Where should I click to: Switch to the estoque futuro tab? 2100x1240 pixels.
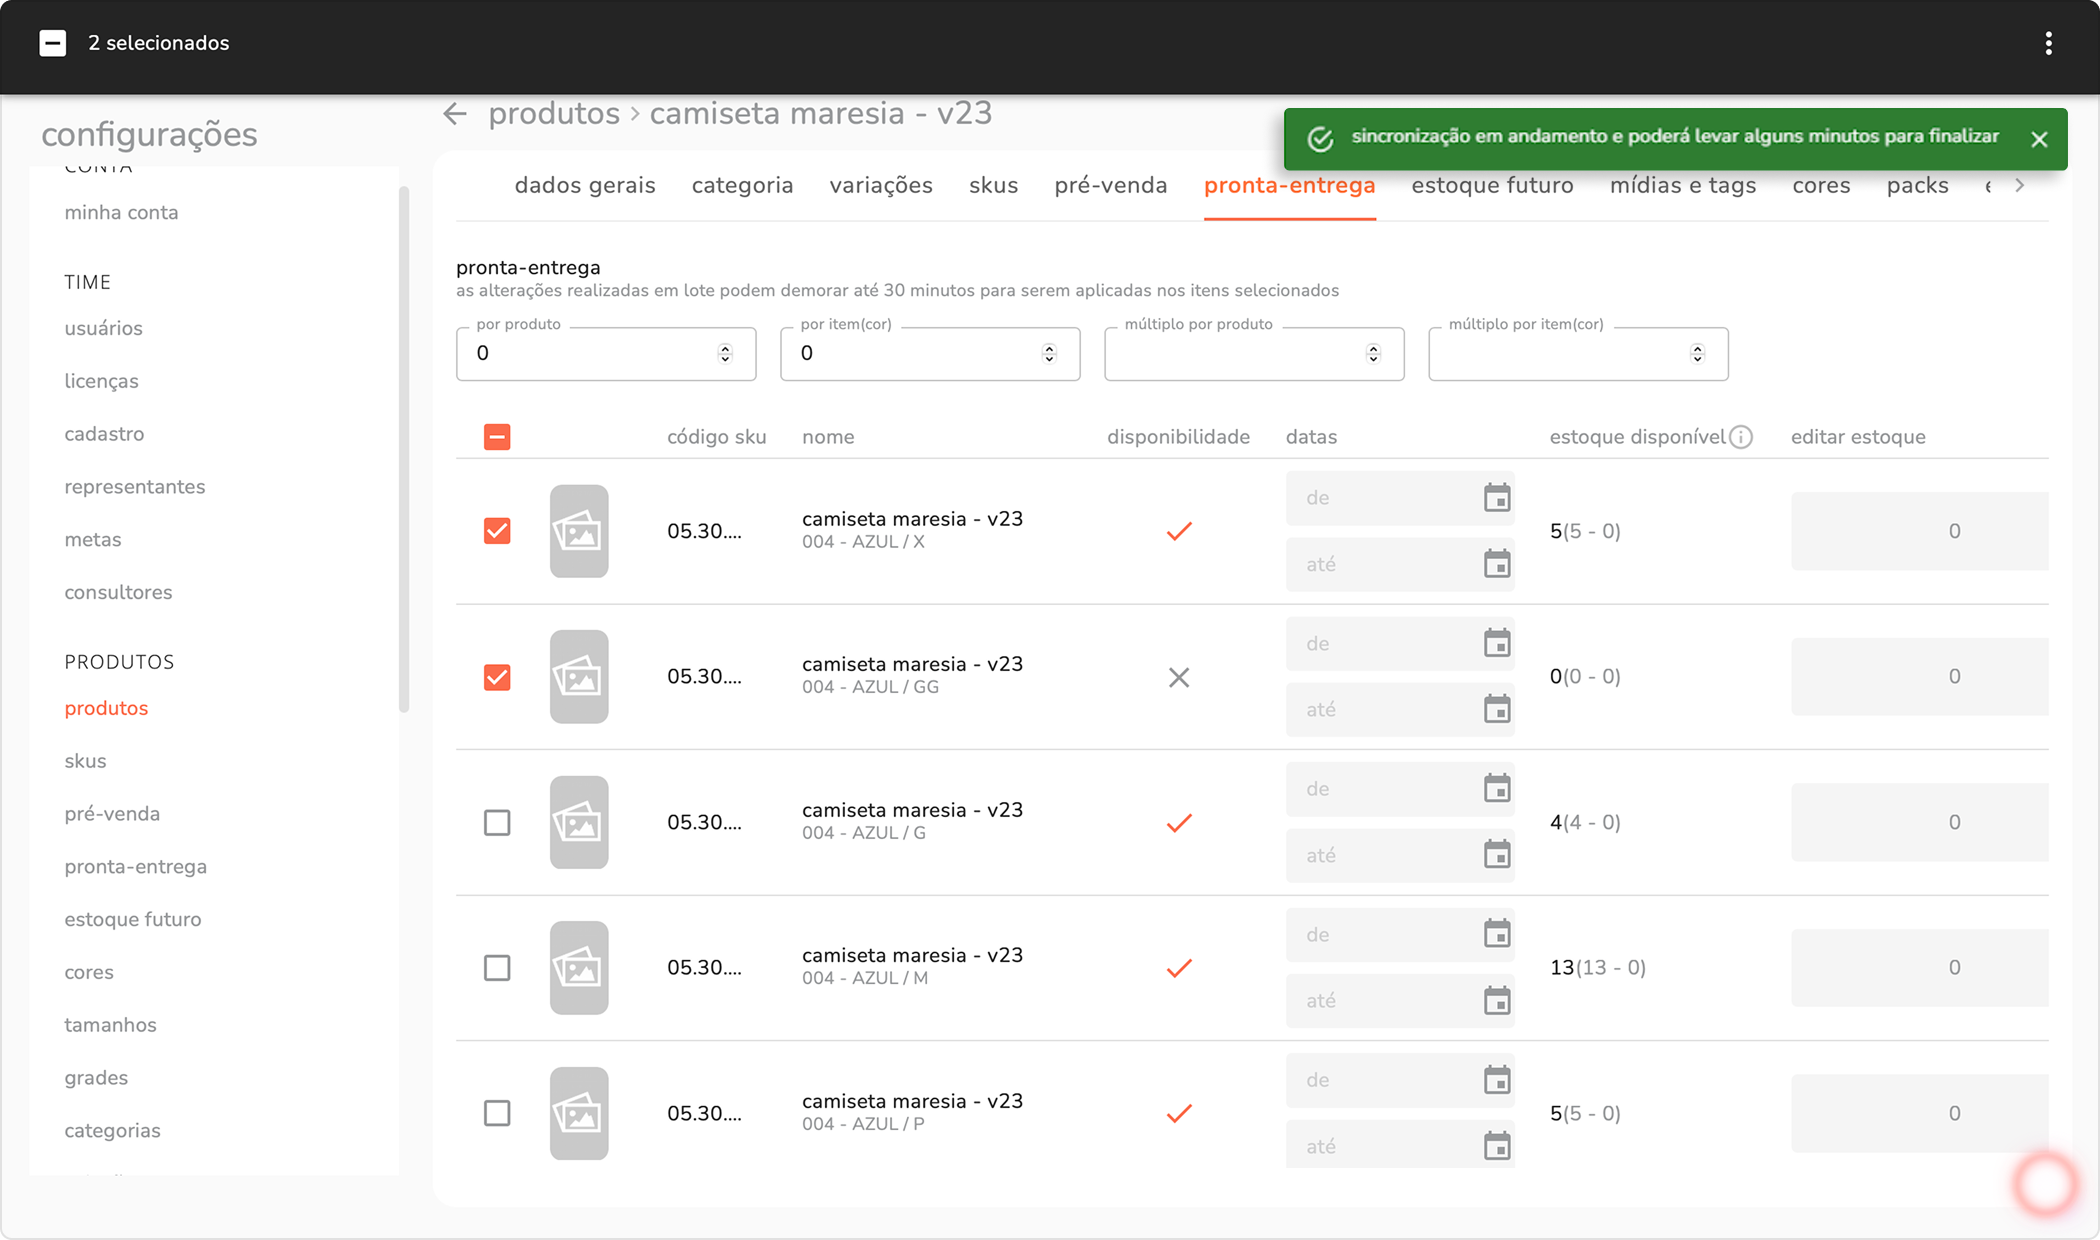pyautogui.click(x=1492, y=186)
